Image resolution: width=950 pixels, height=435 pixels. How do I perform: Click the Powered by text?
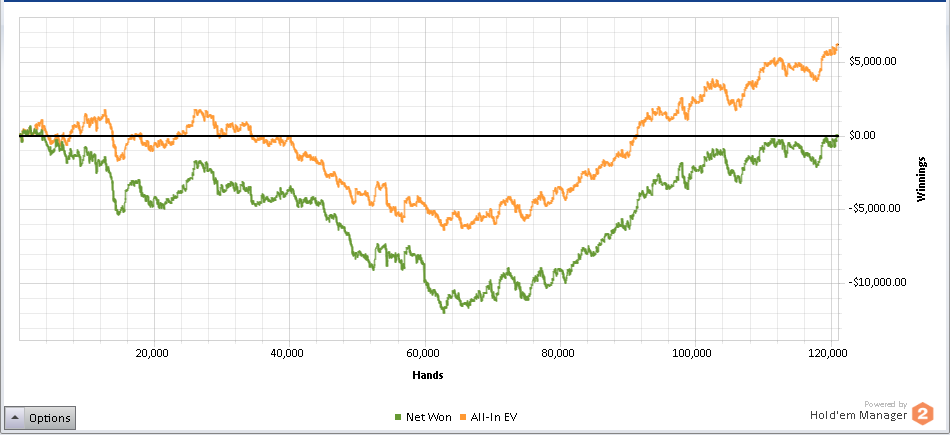885,404
